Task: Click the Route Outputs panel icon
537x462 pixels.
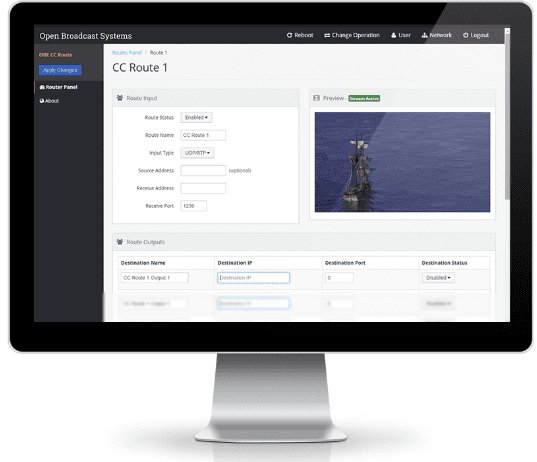Action: (x=120, y=242)
